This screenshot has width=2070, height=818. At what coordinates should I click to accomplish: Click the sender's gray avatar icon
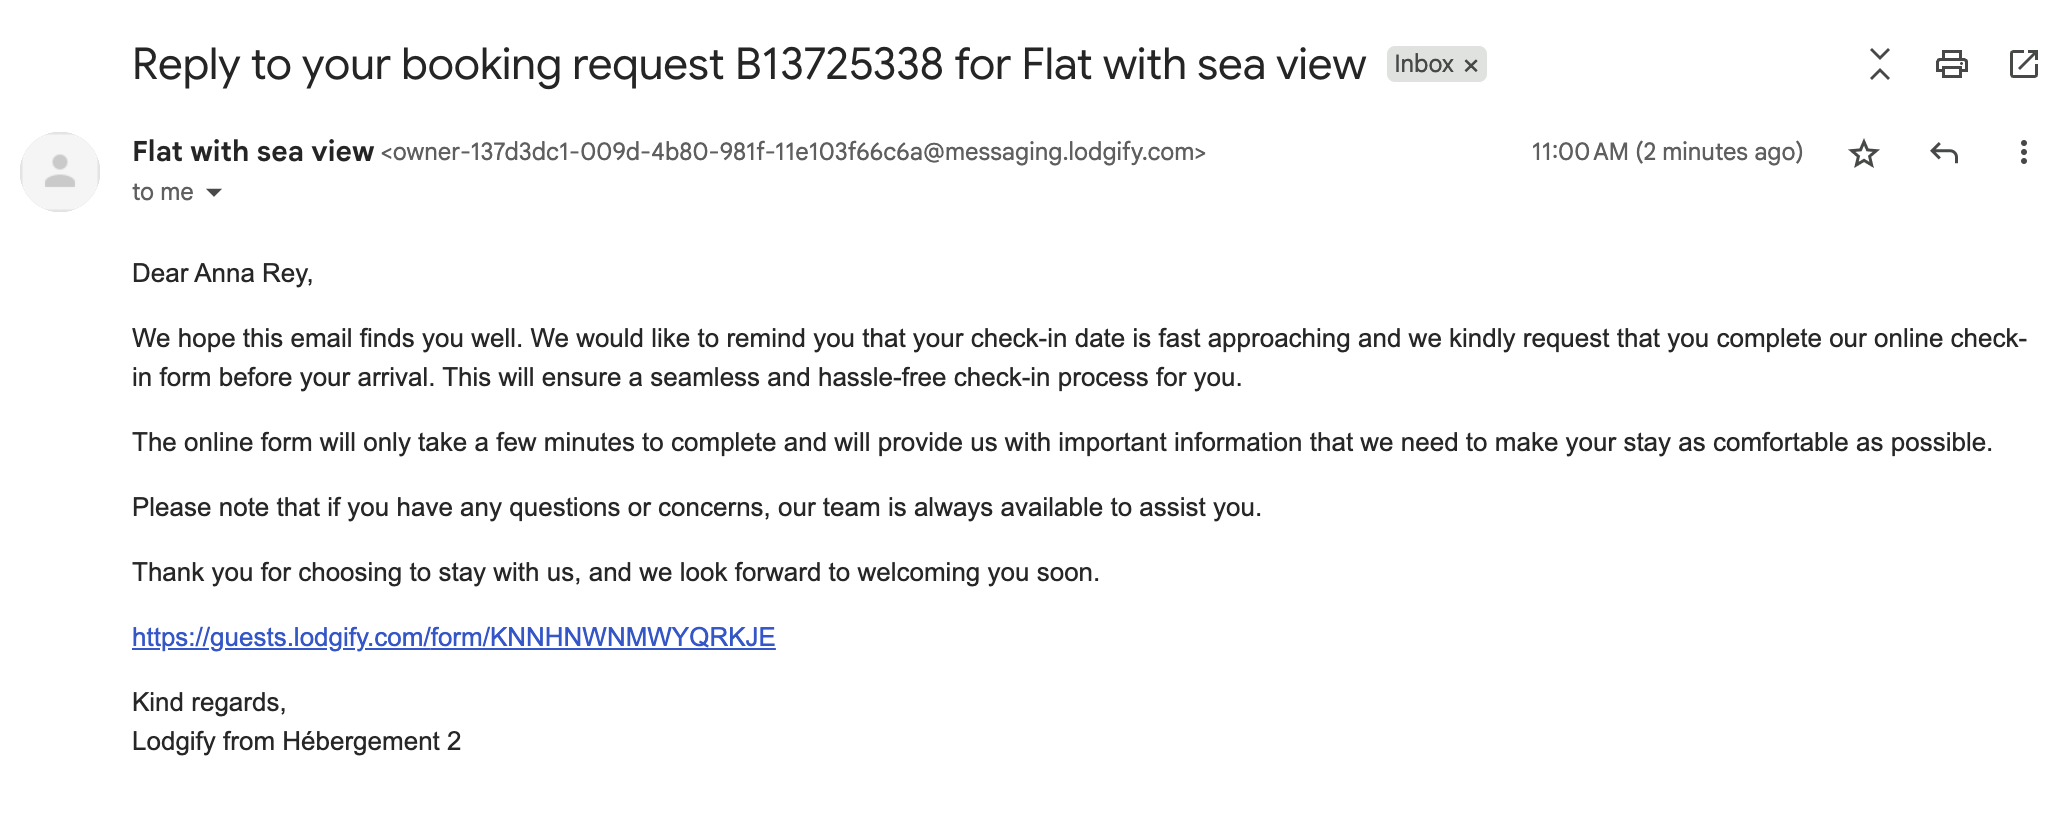pos(60,172)
